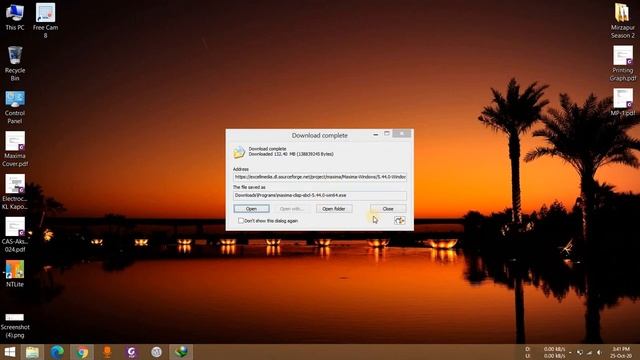Click the file saved as path field

[x=320, y=196]
